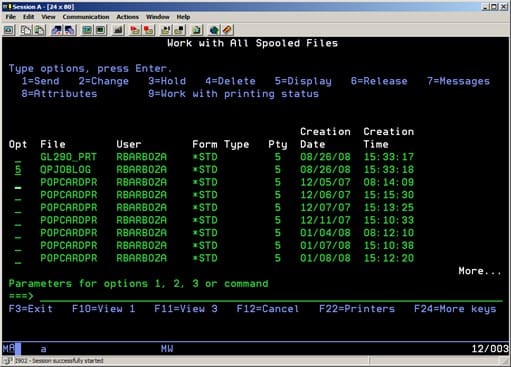The width and height of the screenshot is (511, 367).
Task: Click the Receive file from host icon
Action: (x=70, y=30)
